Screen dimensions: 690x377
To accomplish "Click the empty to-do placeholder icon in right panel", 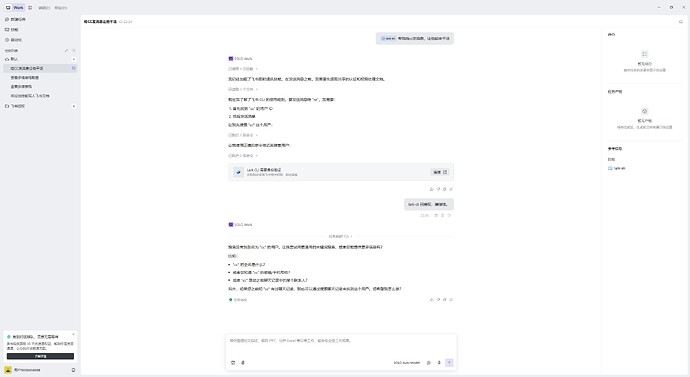I will click(x=645, y=54).
